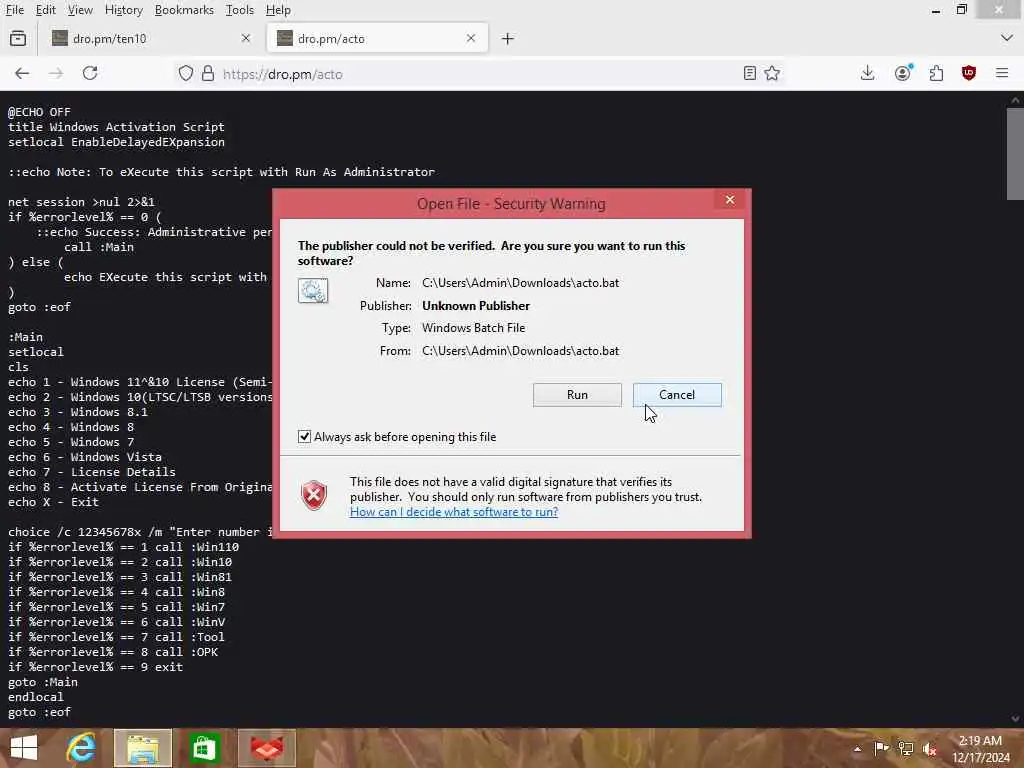Uncheck Always ask before opening this file
The image size is (1024, 768).
pos(304,436)
